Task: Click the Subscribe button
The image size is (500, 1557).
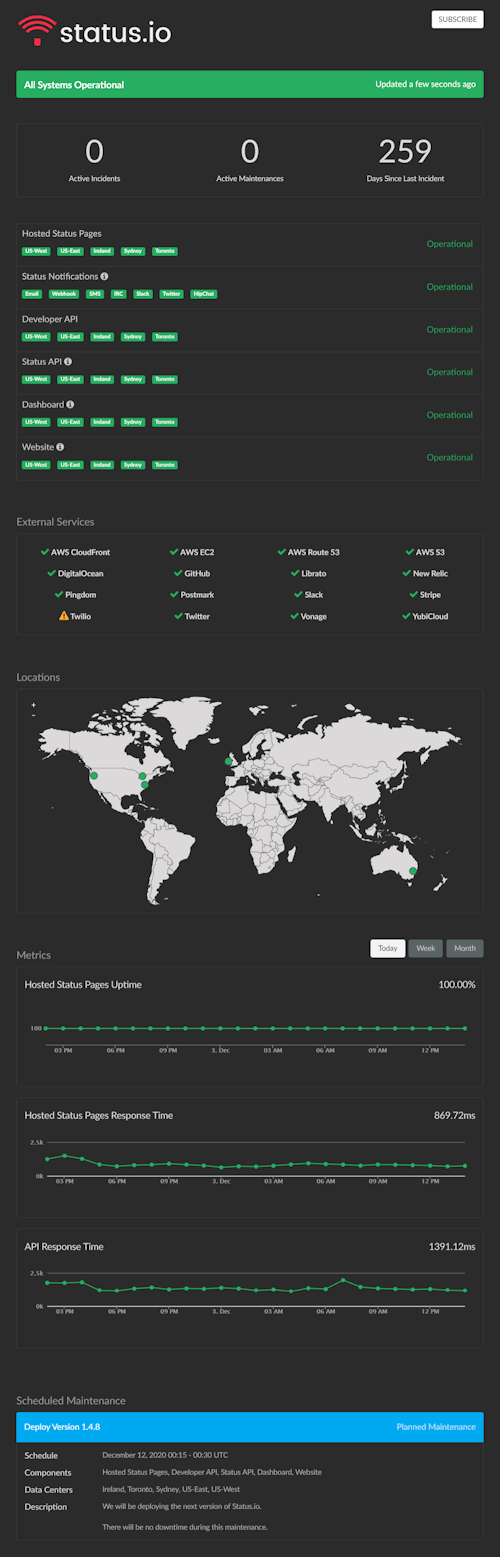Action: click(457, 19)
